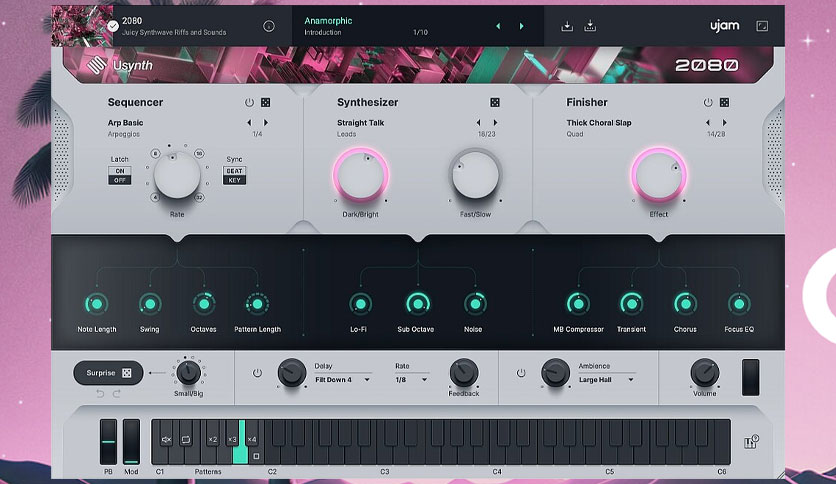Click the Sub Octave knob
Viewport: 836px width, 484px height.
click(418, 304)
